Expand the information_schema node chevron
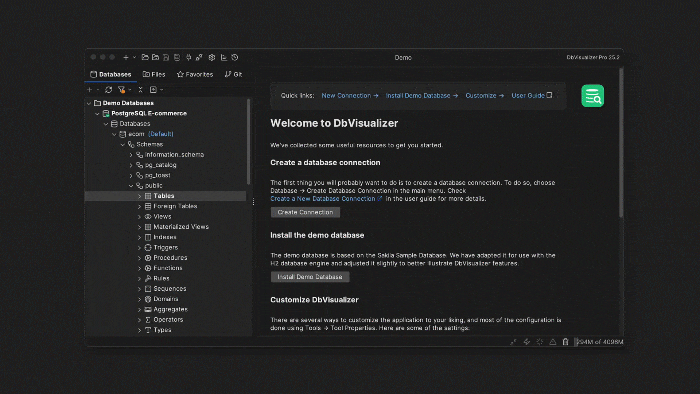The image size is (700, 394). click(x=131, y=155)
